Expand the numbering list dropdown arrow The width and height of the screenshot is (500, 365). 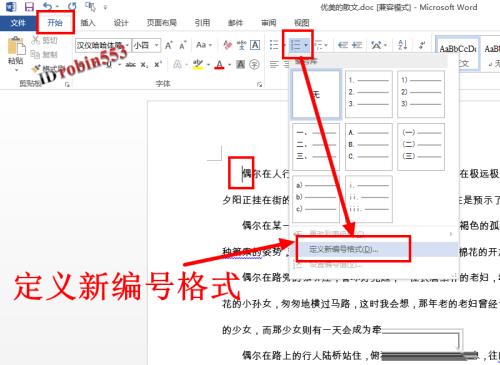pyautogui.click(x=306, y=45)
